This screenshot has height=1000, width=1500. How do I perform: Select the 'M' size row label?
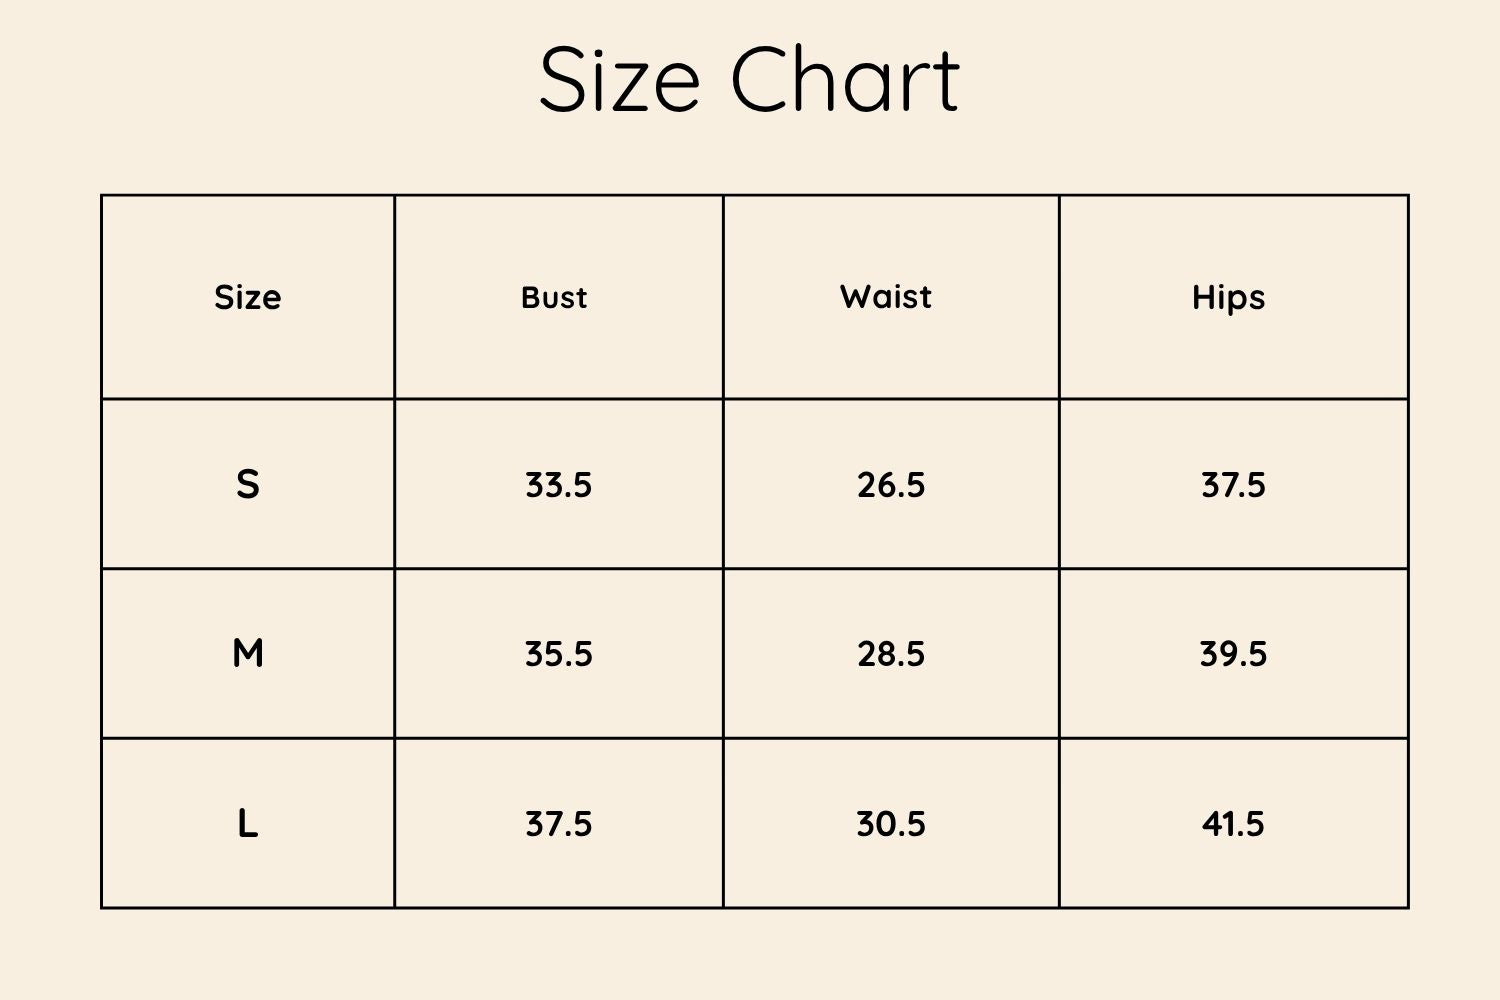[x=248, y=654]
